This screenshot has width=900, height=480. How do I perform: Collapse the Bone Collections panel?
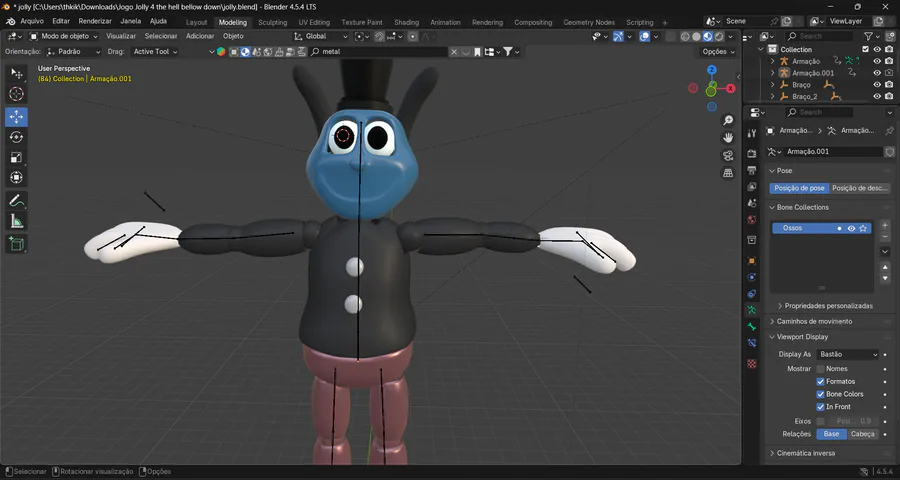802,207
